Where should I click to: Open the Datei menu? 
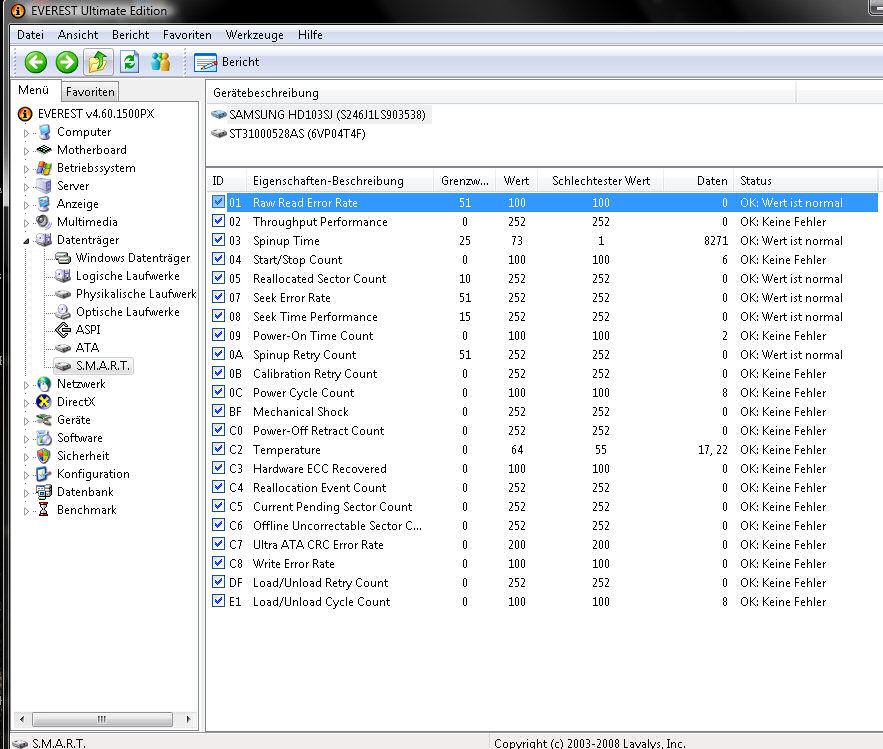tap(30, 35)
